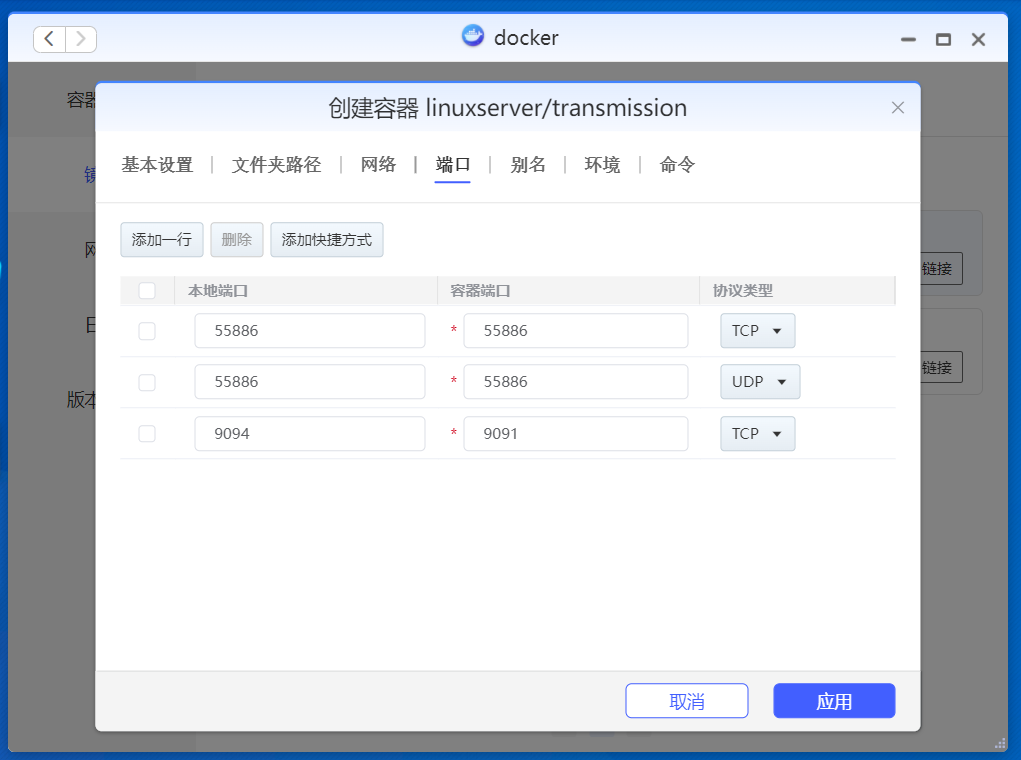Switch to the 环境 tab
Image resolution: width=1021 pixels, height=760 pixels.
click(602, 165)
